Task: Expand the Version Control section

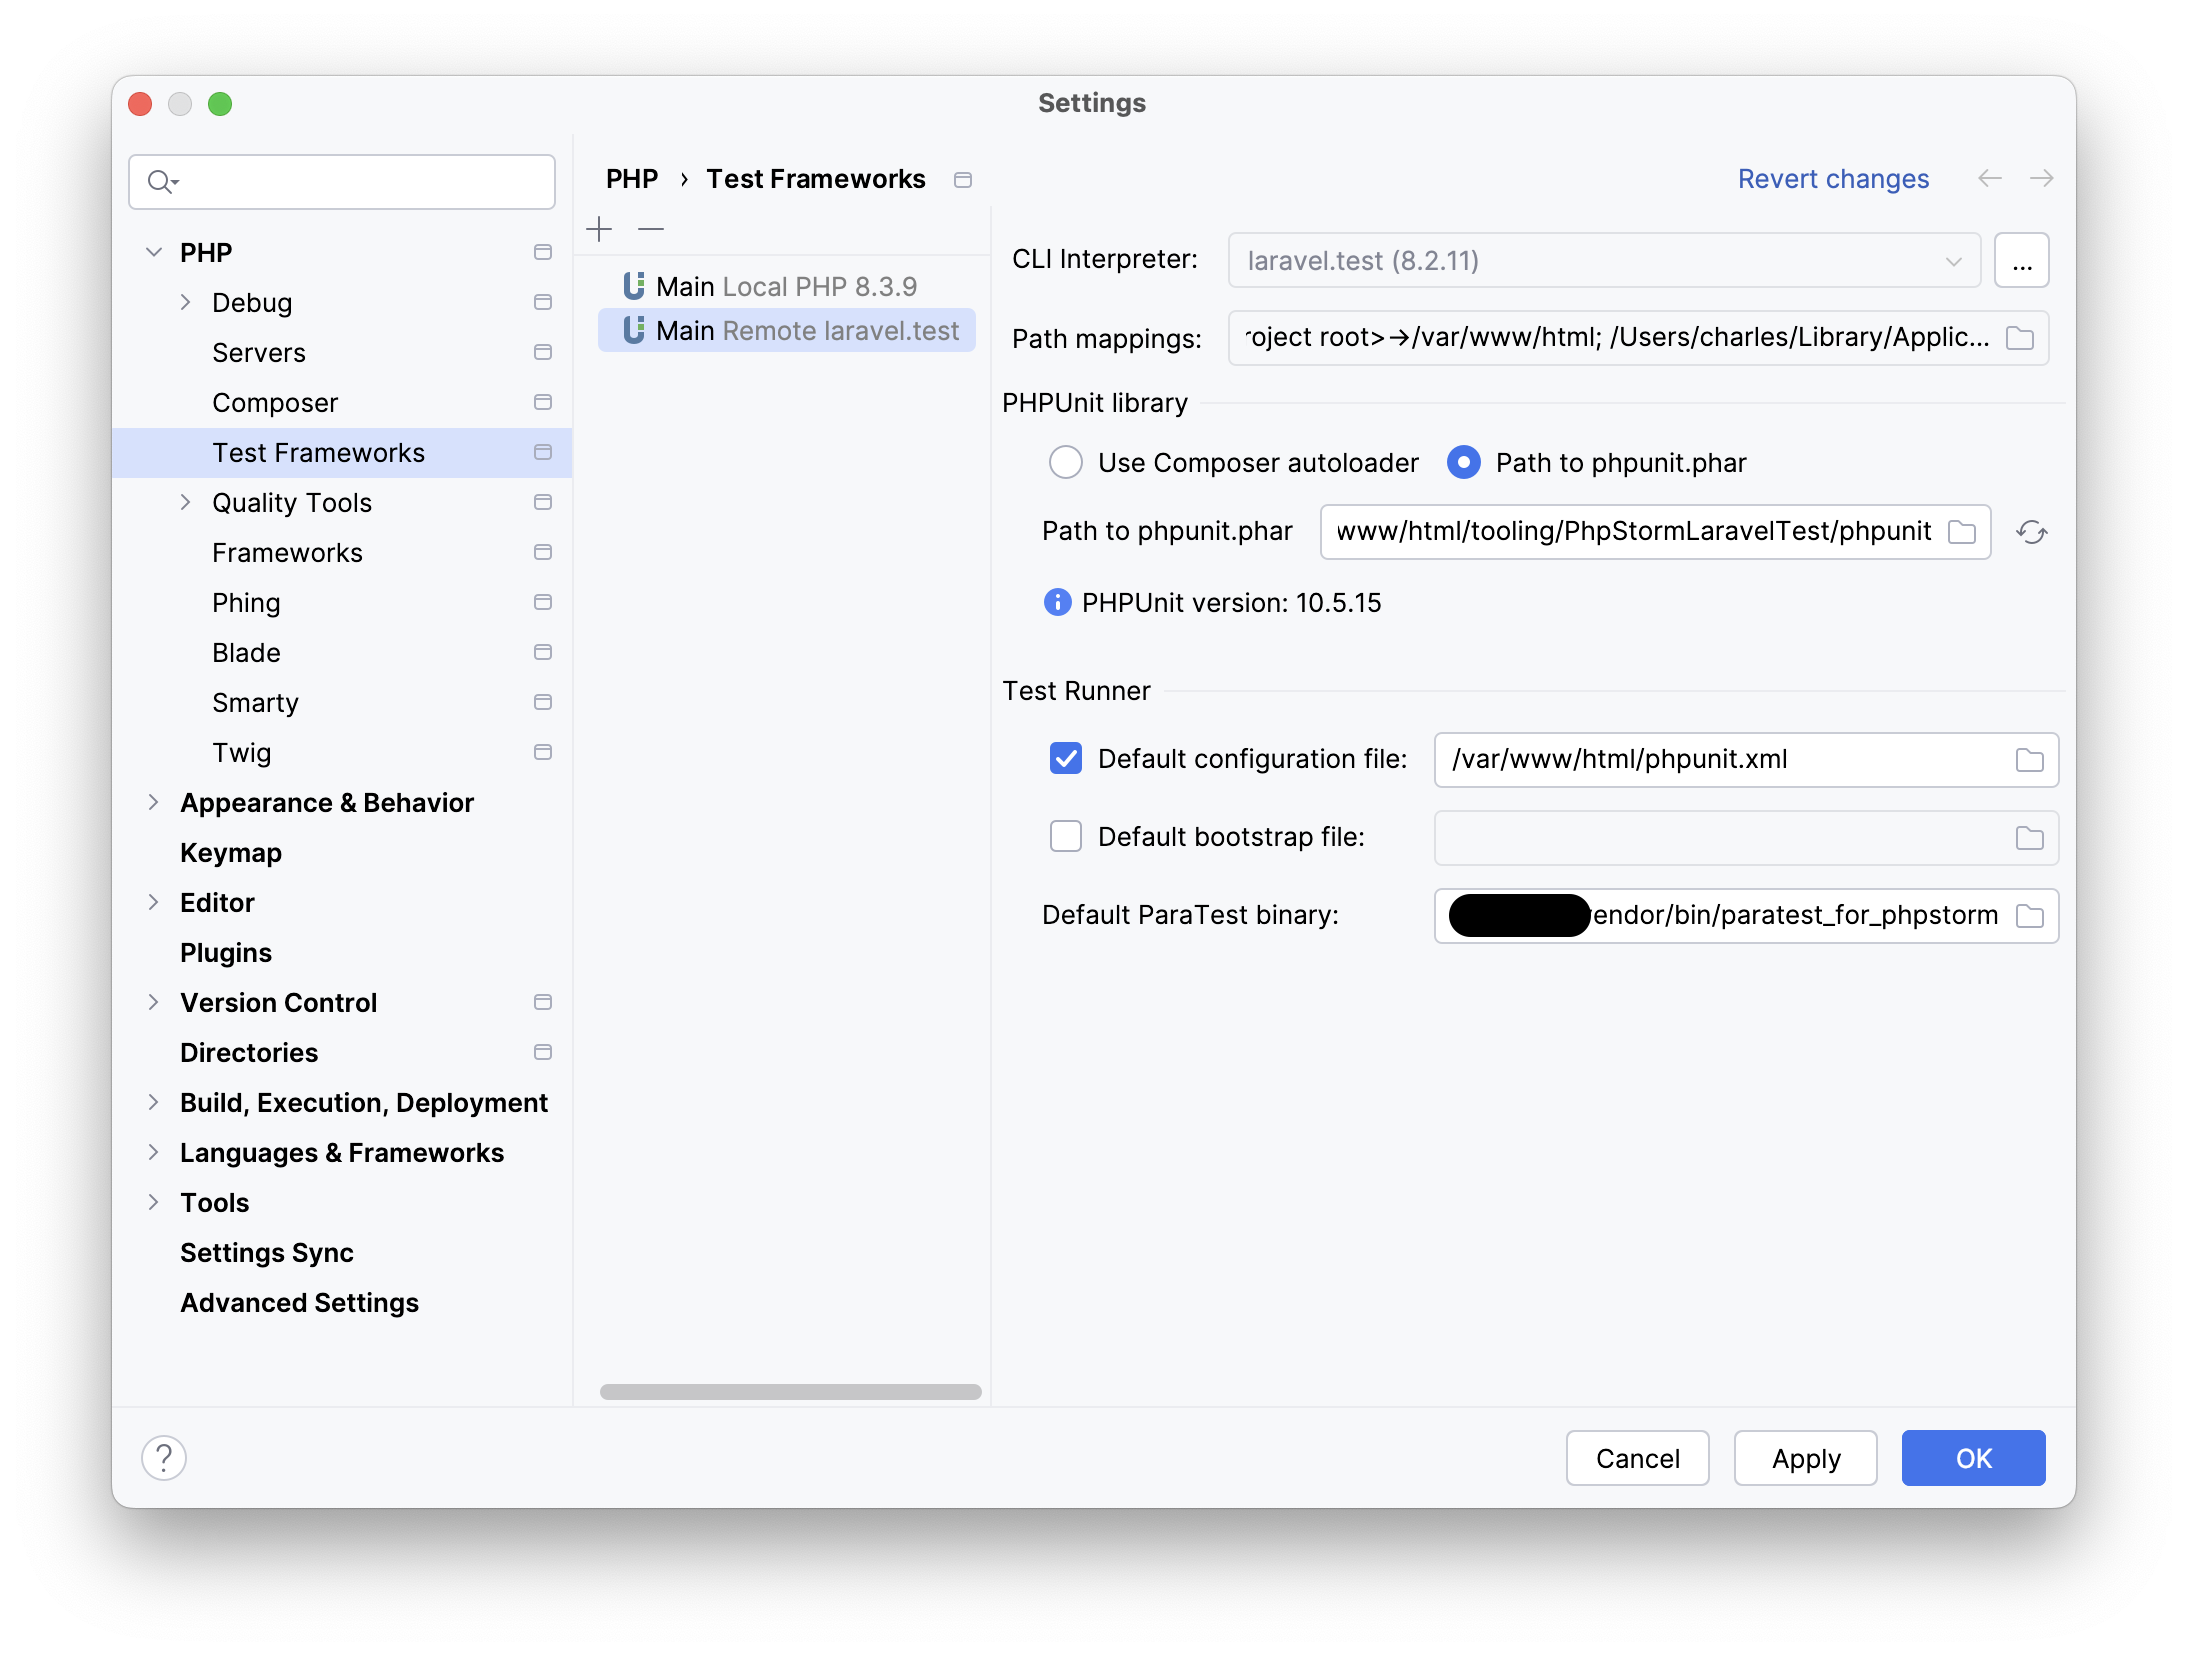Action: coord(154,1002)
